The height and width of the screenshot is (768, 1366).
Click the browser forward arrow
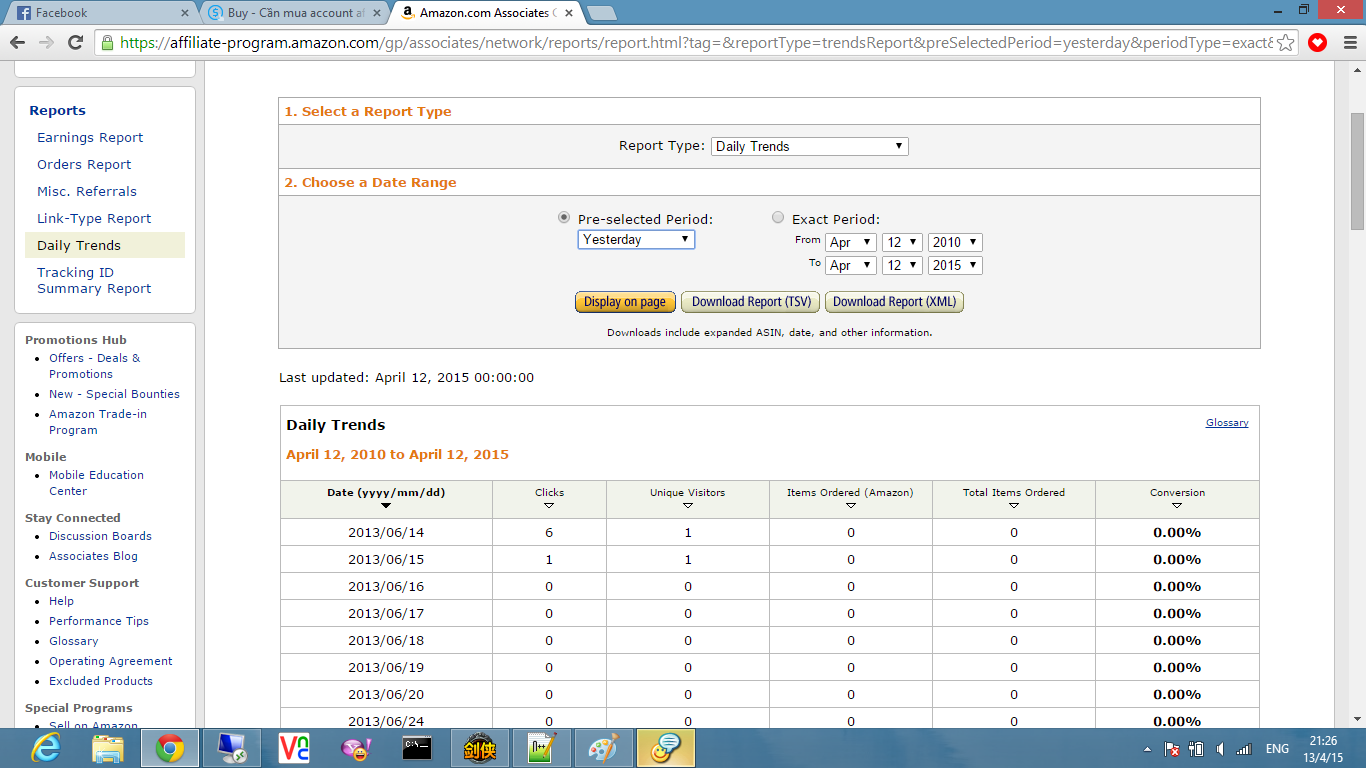tap(46, 43)
